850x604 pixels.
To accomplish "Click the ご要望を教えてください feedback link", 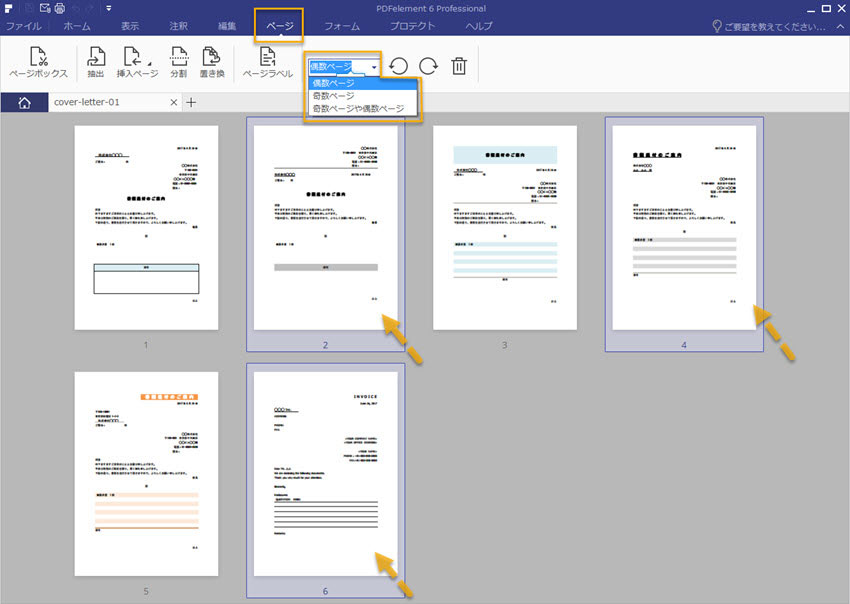I will pyautogui.click(x=775, y=27).
